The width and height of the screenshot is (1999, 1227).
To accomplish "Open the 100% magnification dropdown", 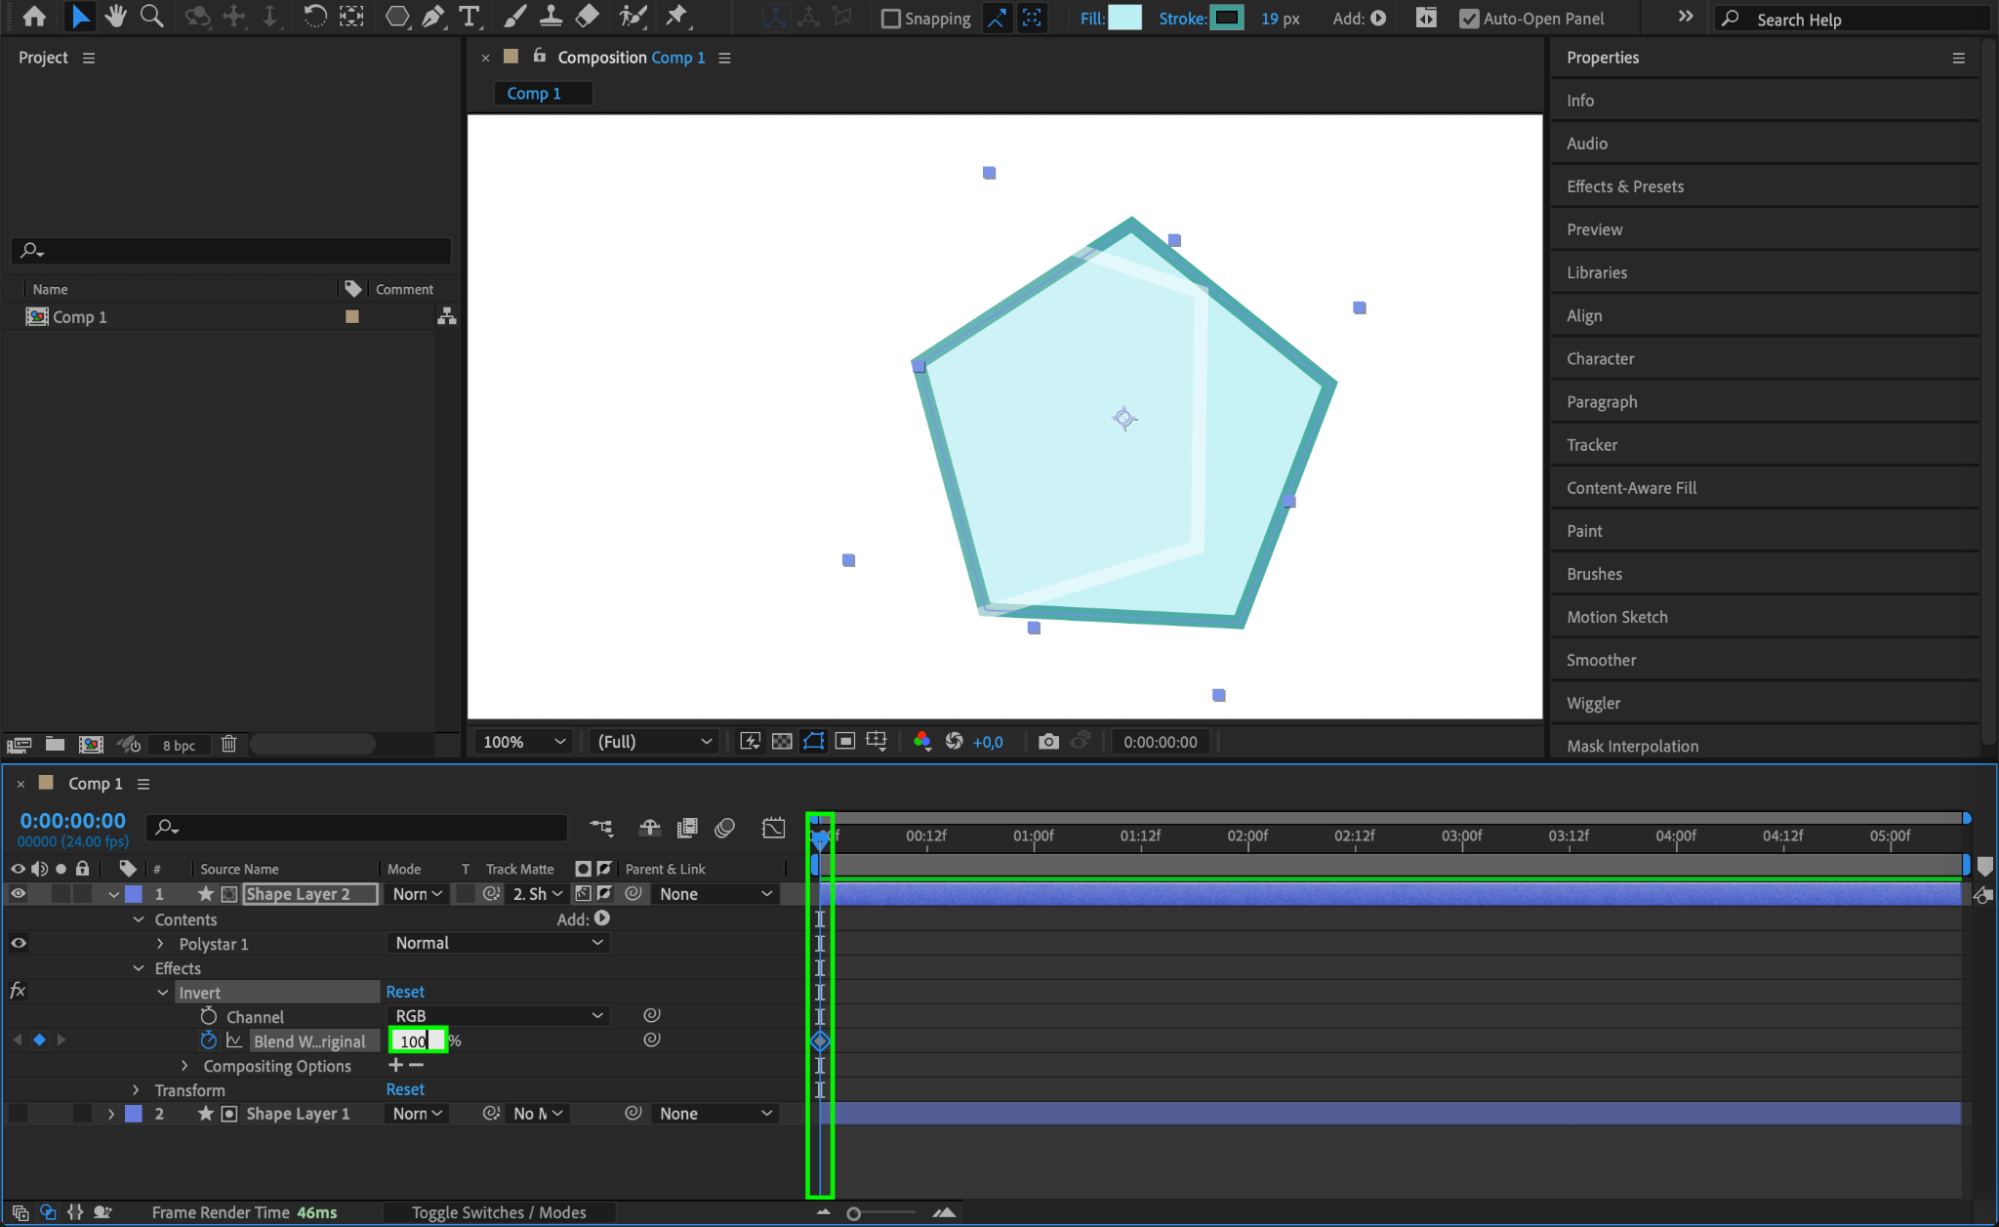I will click(x=524, y=741).
